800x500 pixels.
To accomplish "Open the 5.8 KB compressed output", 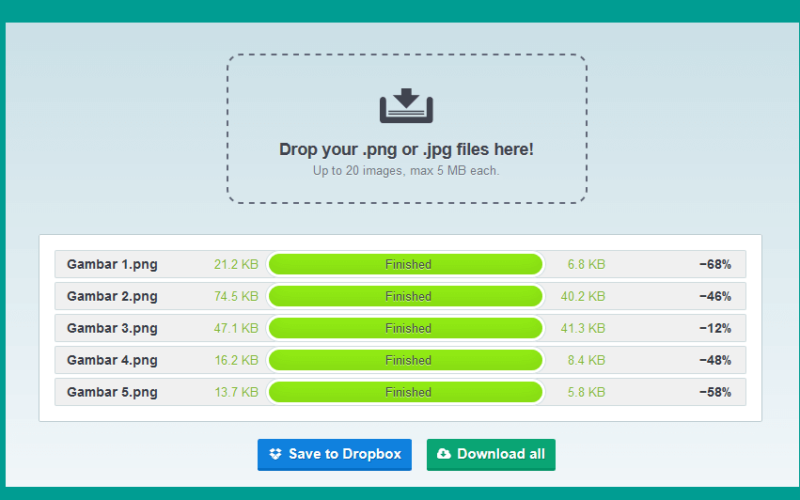I will 586,392.
